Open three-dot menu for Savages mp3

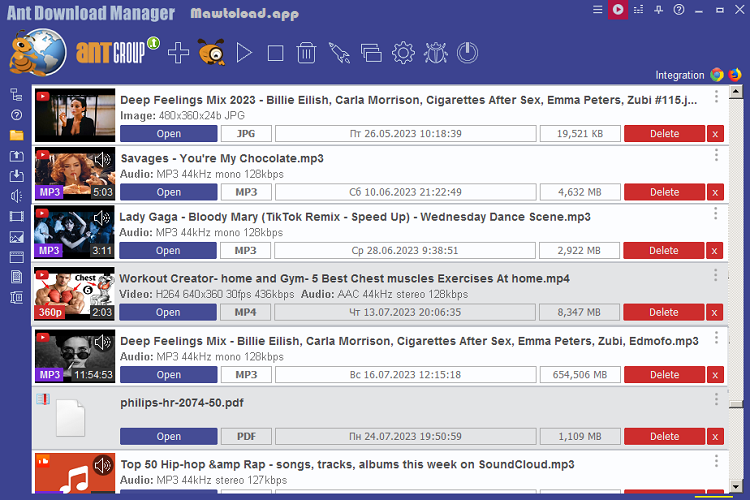716,155
